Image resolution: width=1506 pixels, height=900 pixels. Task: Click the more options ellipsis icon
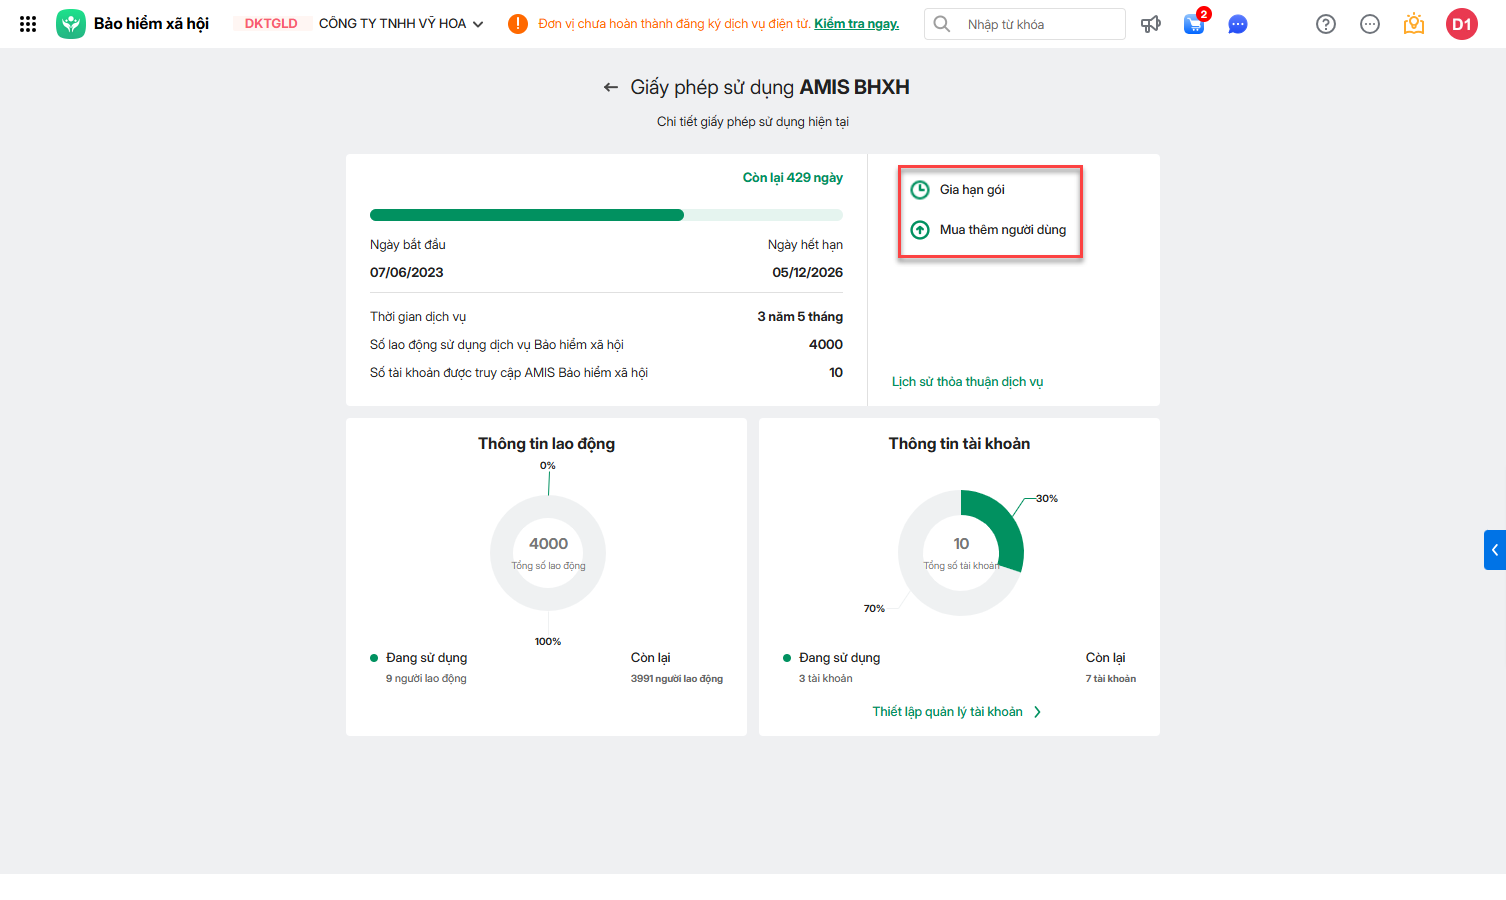pos(1369,24)
